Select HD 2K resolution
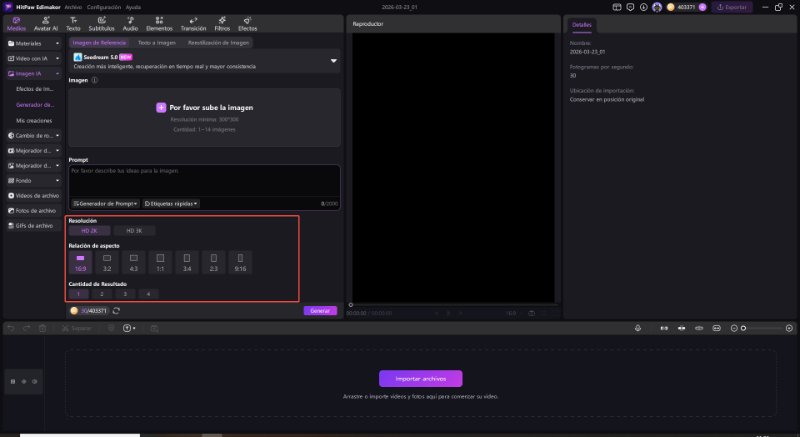The image size is (800, 437). coord(89,231)
